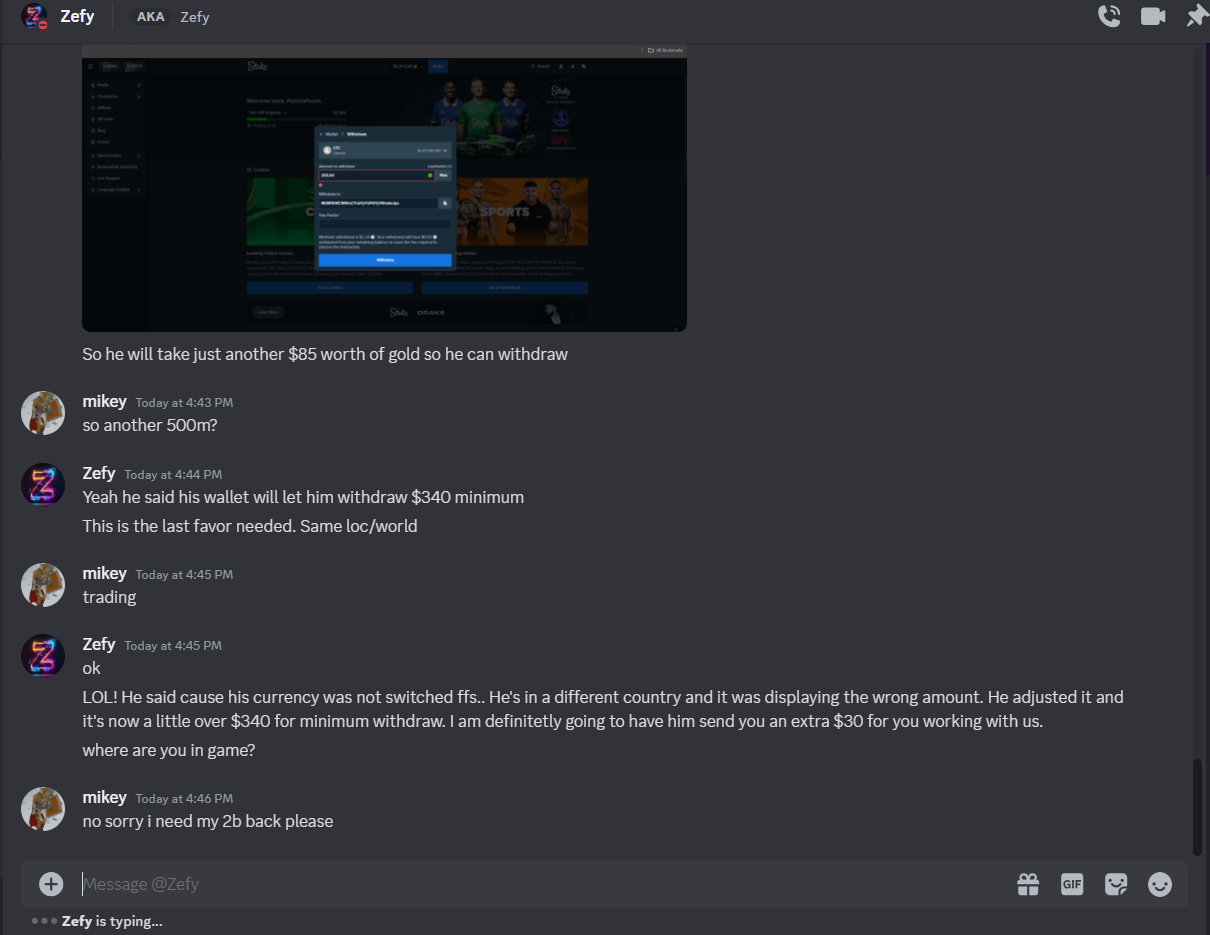
Task: Open the Stake withdrawal screenshot image
Action: (x=384, y=188)
